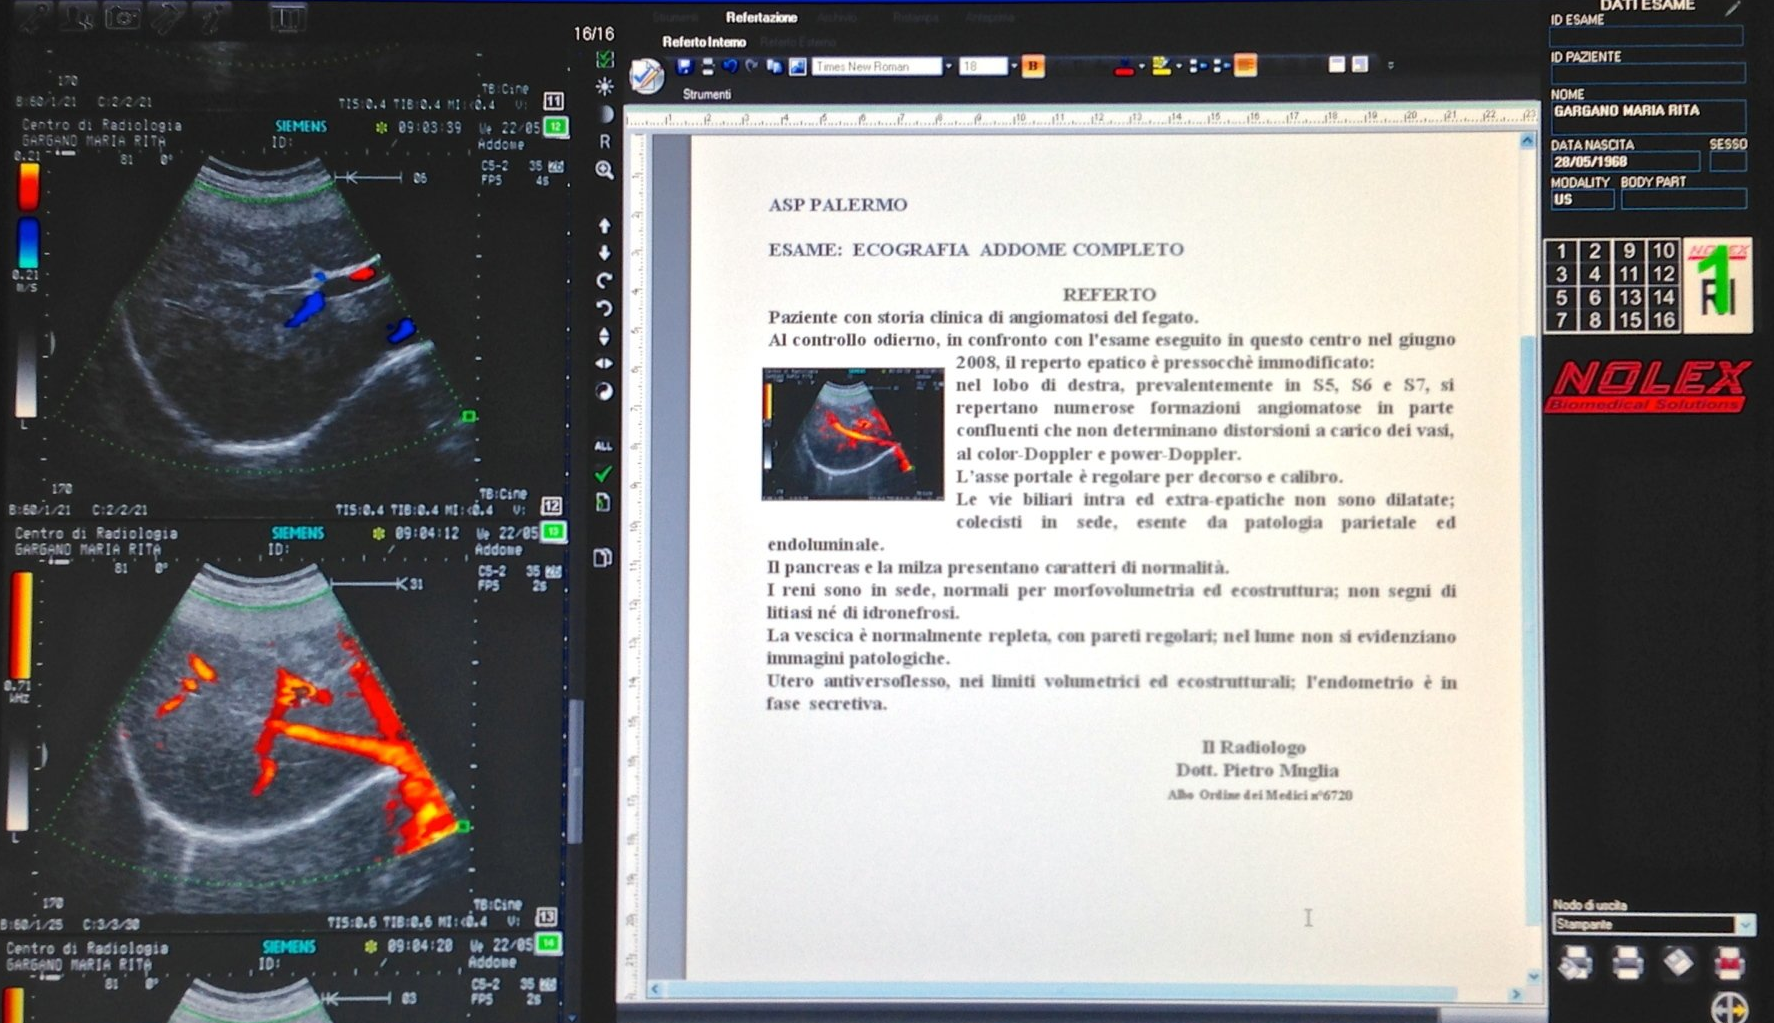Screen dimensions: 1774x1023
Task: Flip image vertically
Action: coord(604,336)
